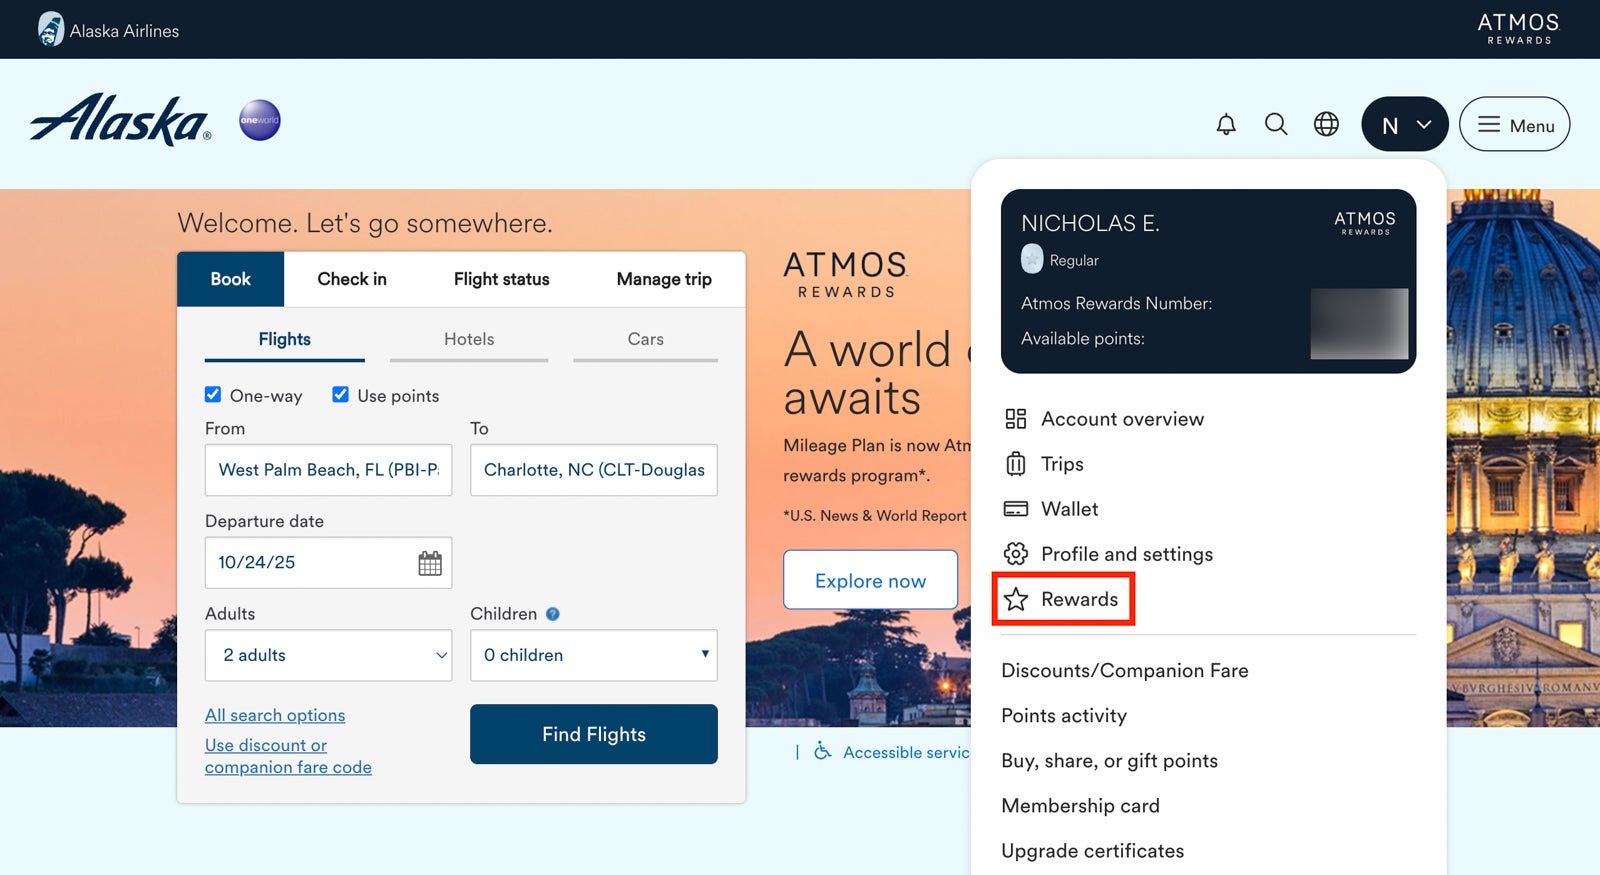1600x875 pixels.
Task: Open the Adults dropdown
Action: click(x=328, y=655)
